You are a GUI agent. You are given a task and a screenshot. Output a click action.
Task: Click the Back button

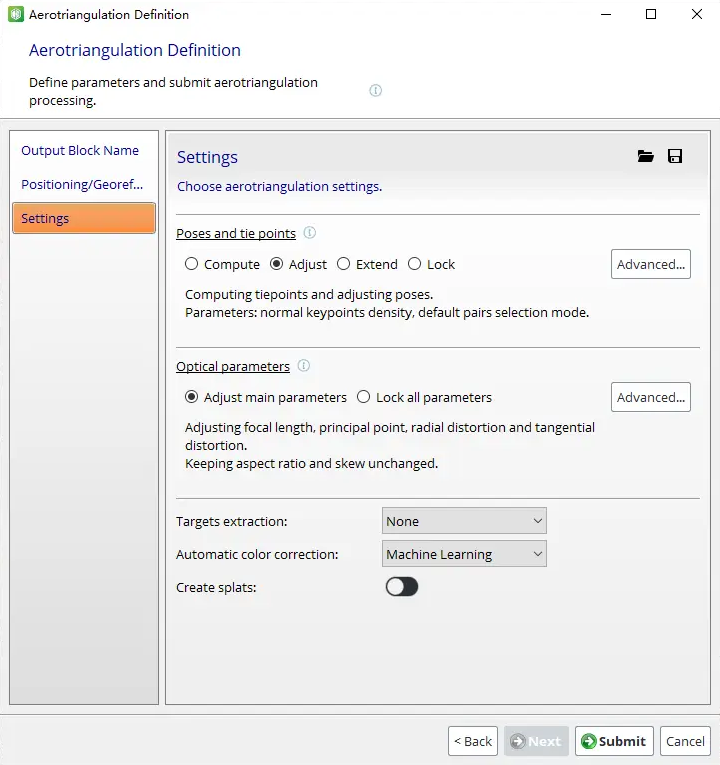pos(473,741)
